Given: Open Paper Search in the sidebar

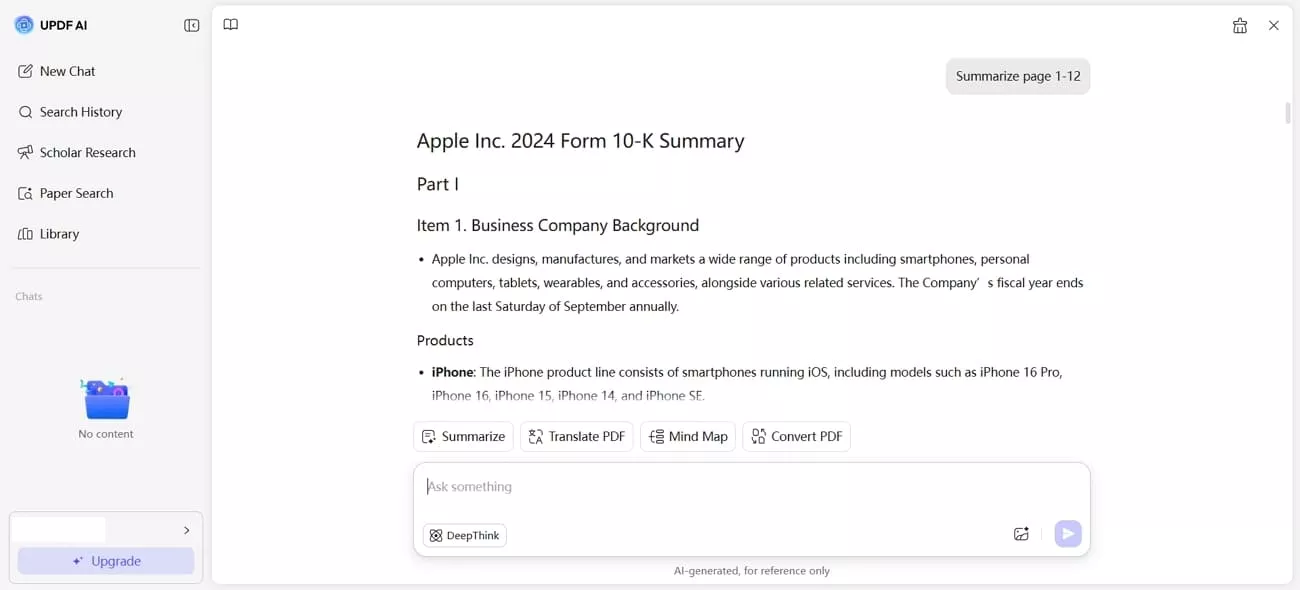Looking at the screenshot, I should pos(79,193).
